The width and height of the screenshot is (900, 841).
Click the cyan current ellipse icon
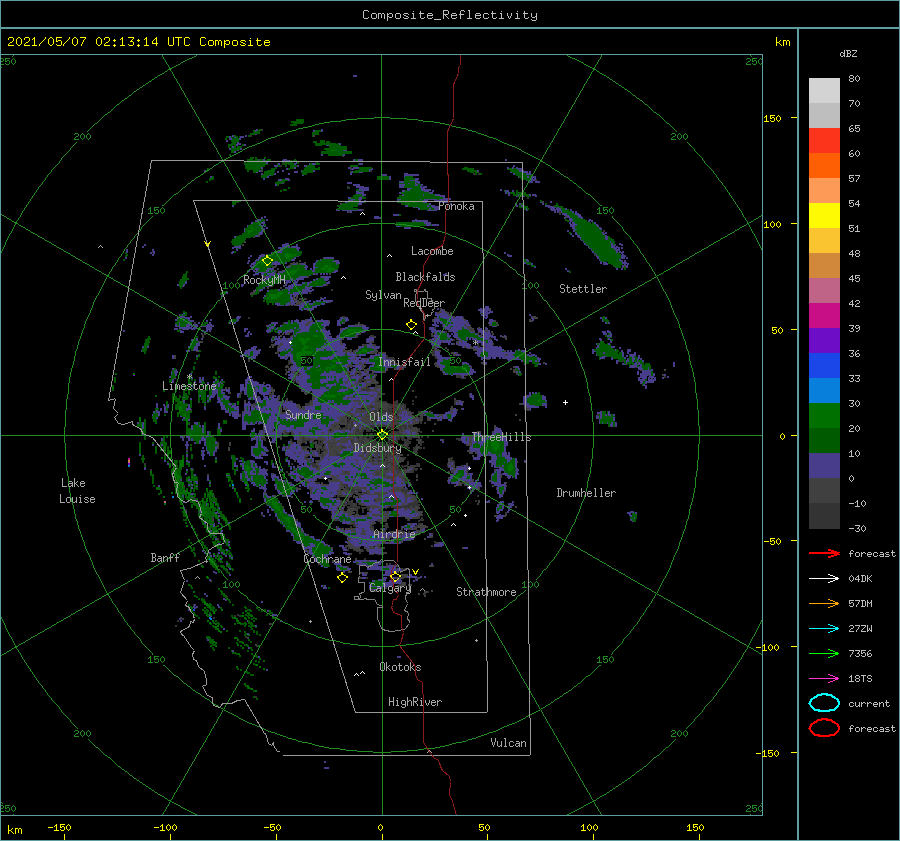coord(824,703)
